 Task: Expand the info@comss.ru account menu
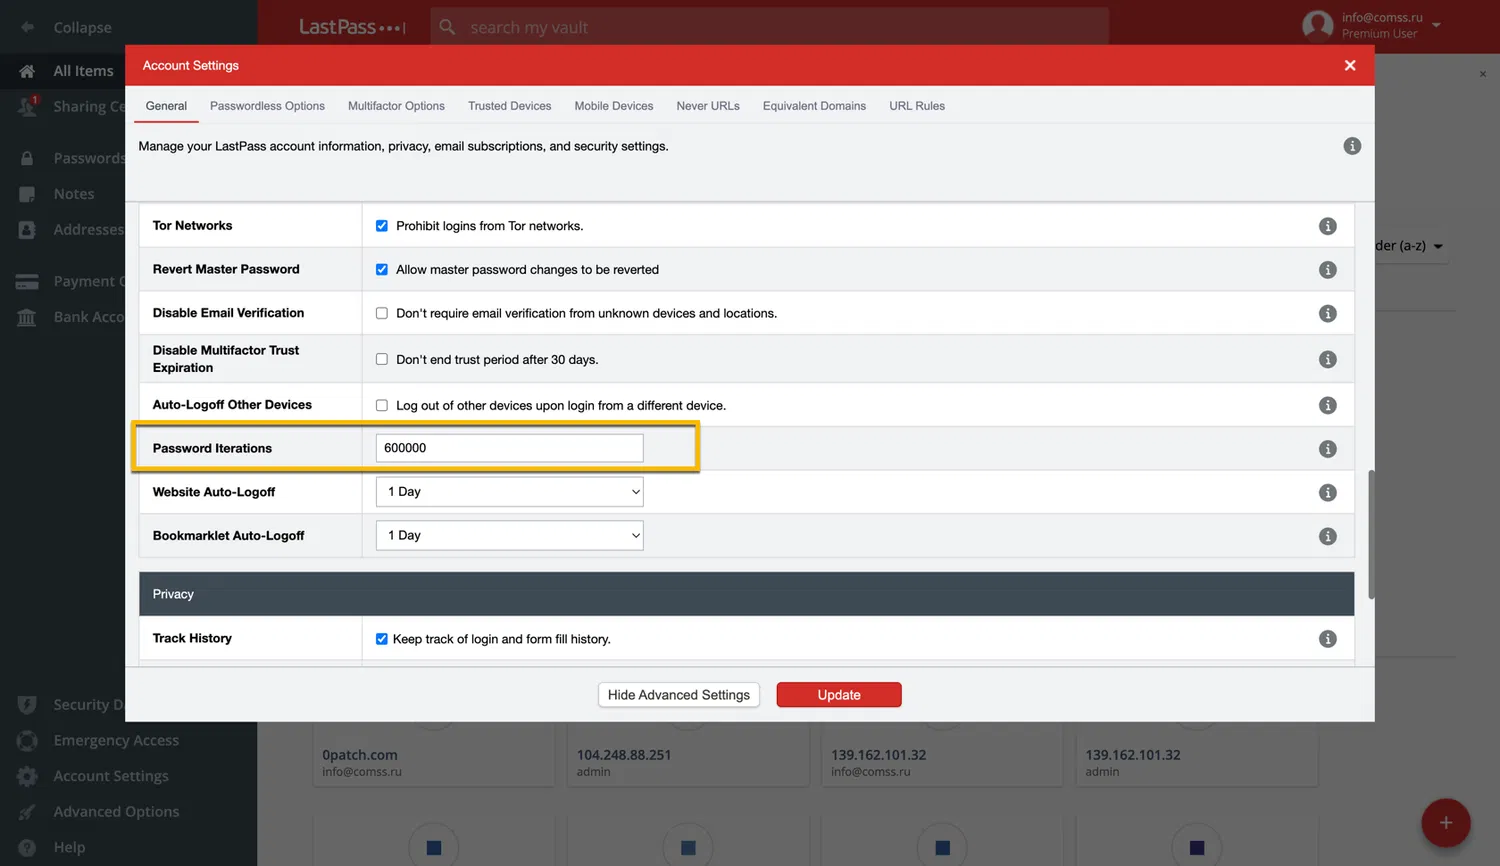pos(1437,24)
